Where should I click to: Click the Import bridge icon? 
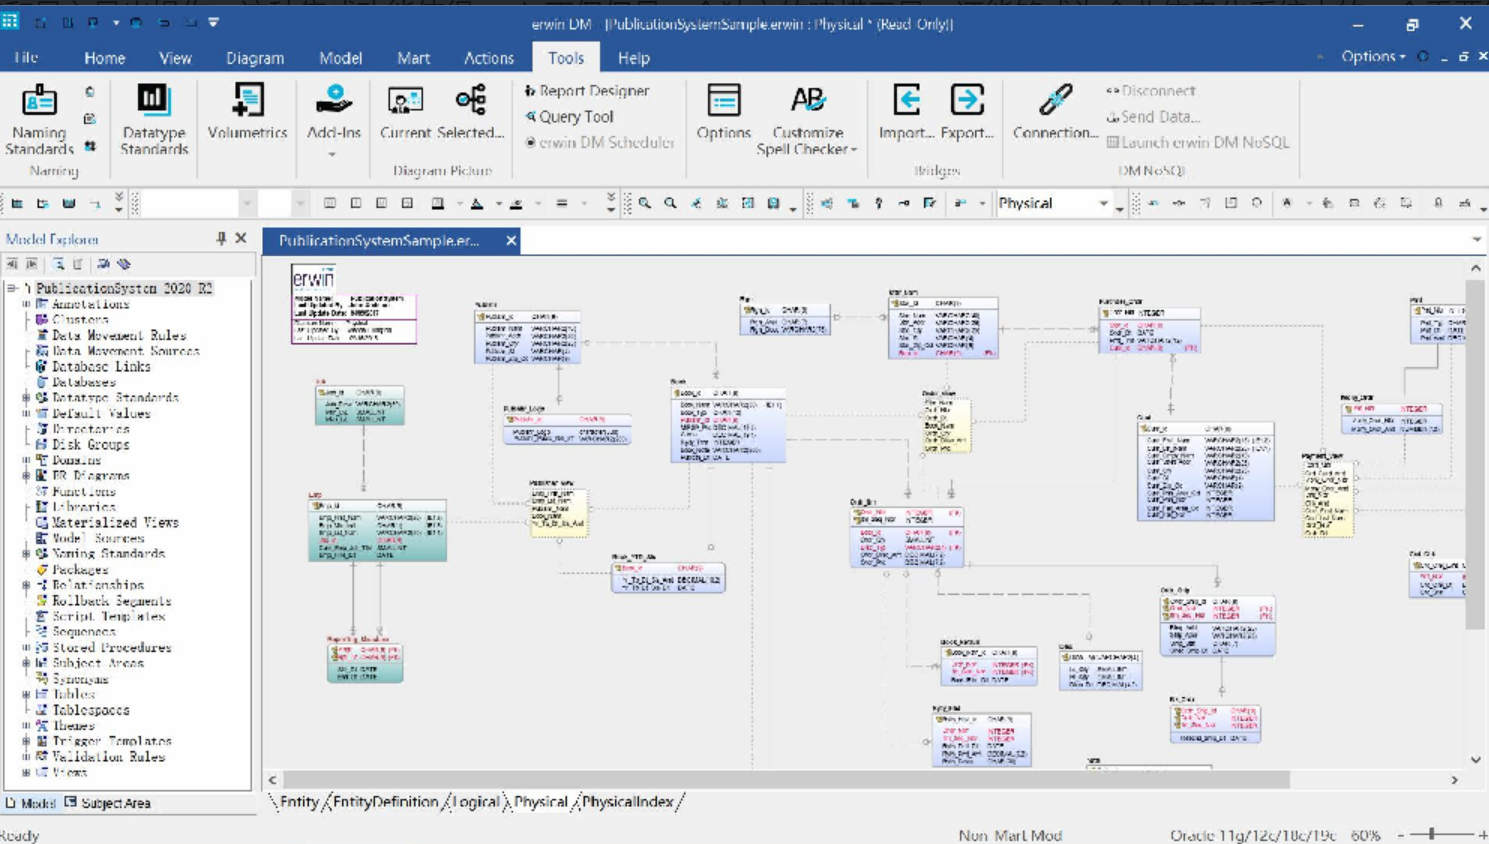906,112
